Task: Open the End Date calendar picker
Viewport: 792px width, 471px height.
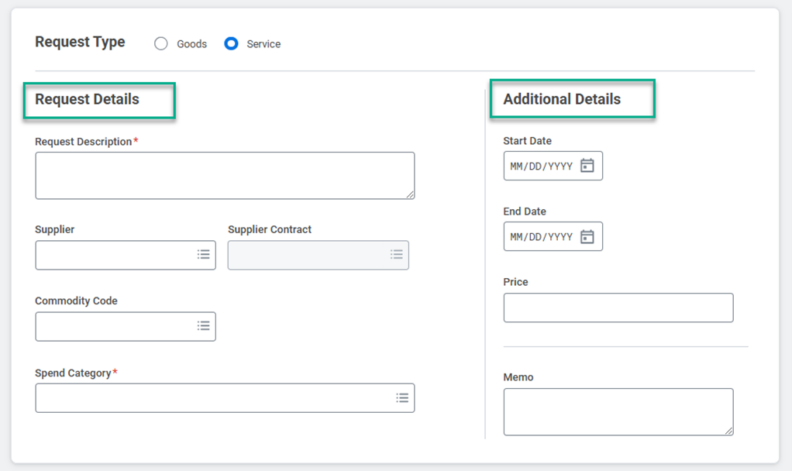Action: click(587, 237)
